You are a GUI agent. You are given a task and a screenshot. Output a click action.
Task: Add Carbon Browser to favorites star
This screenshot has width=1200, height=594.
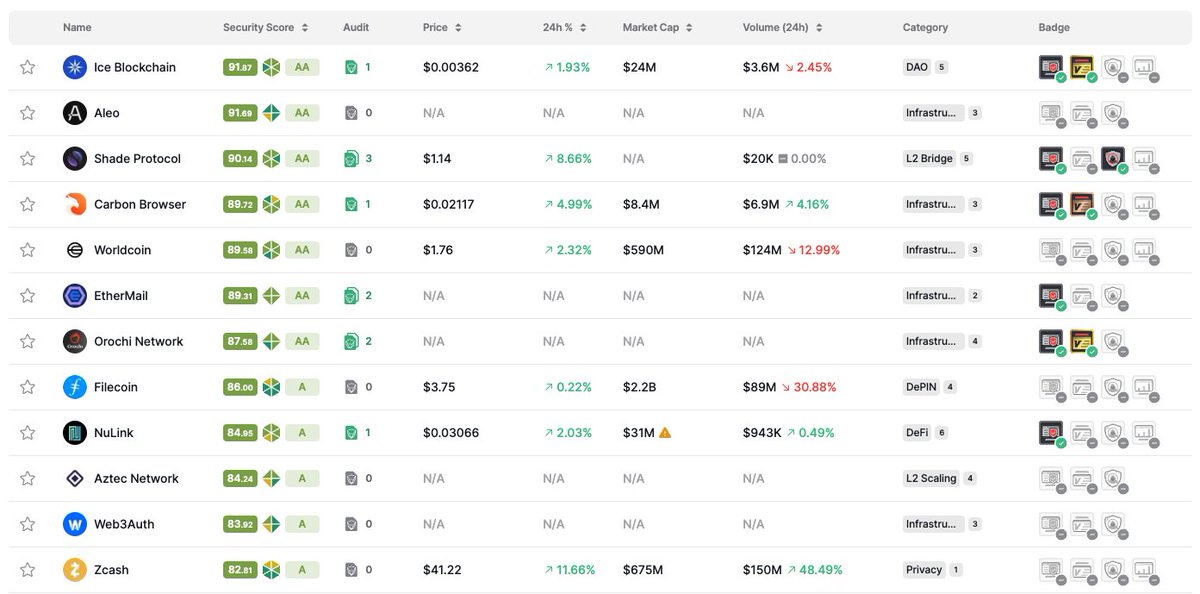(x=28, y=205)
